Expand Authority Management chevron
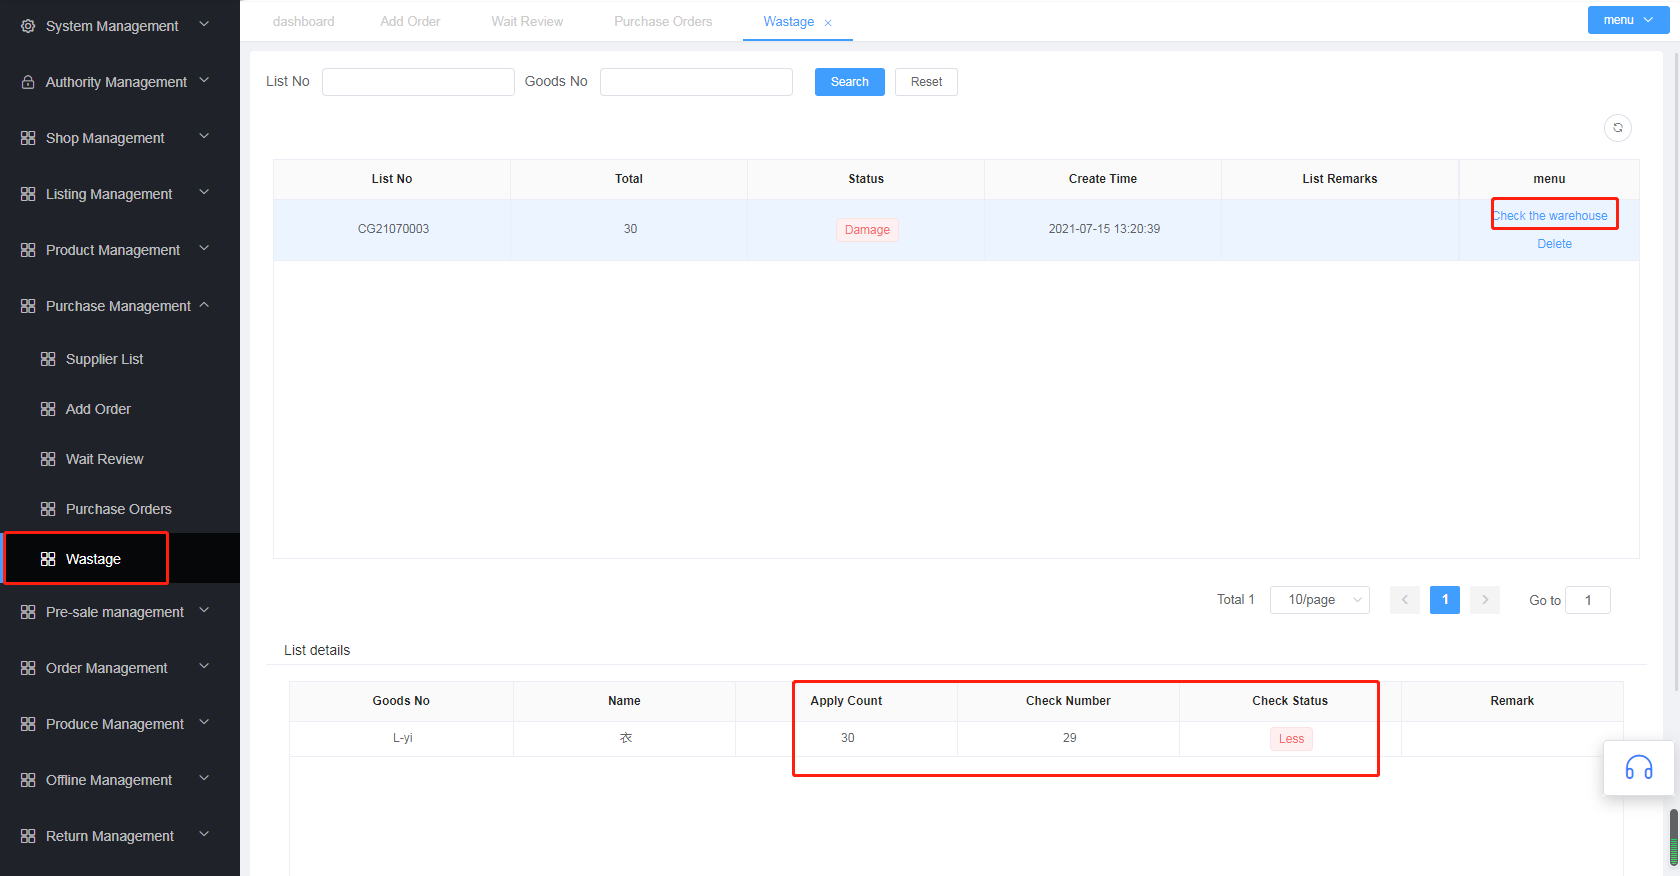The image size is (1680, 876). [204, 80]
